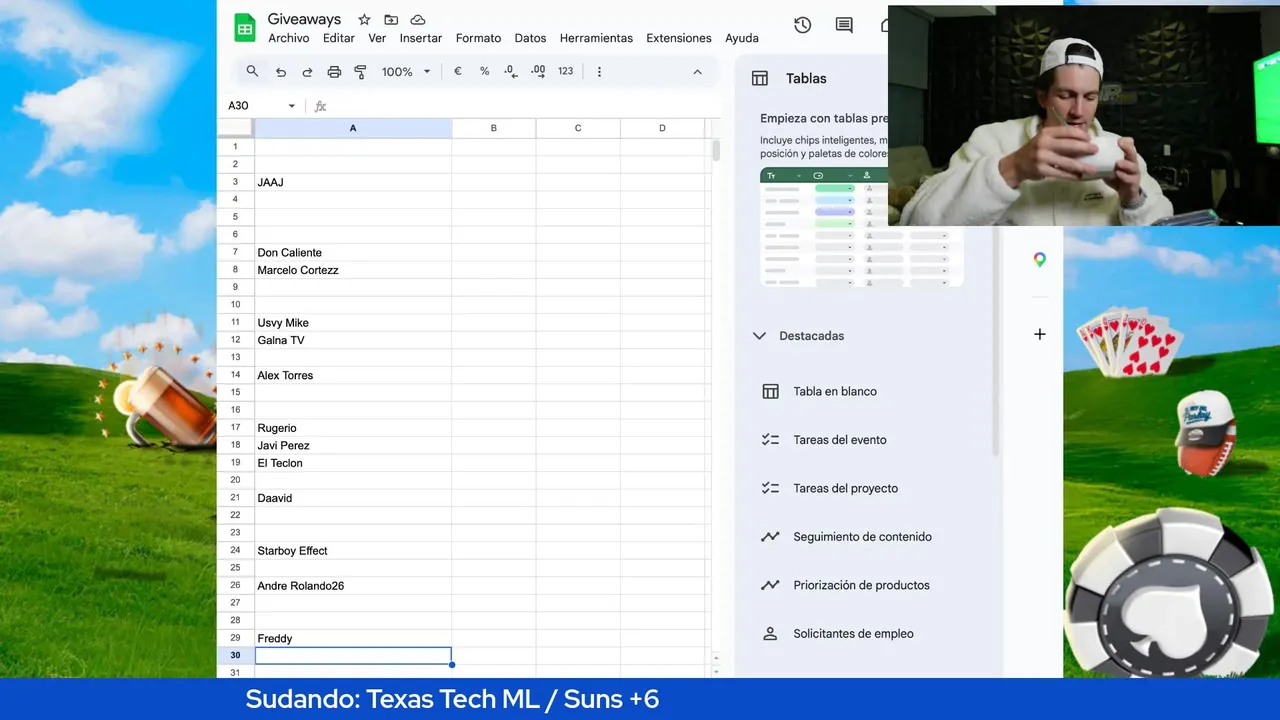Open the Google Maps side panel icon
The image size is (1280, 720).
[x=1040, y=260]
